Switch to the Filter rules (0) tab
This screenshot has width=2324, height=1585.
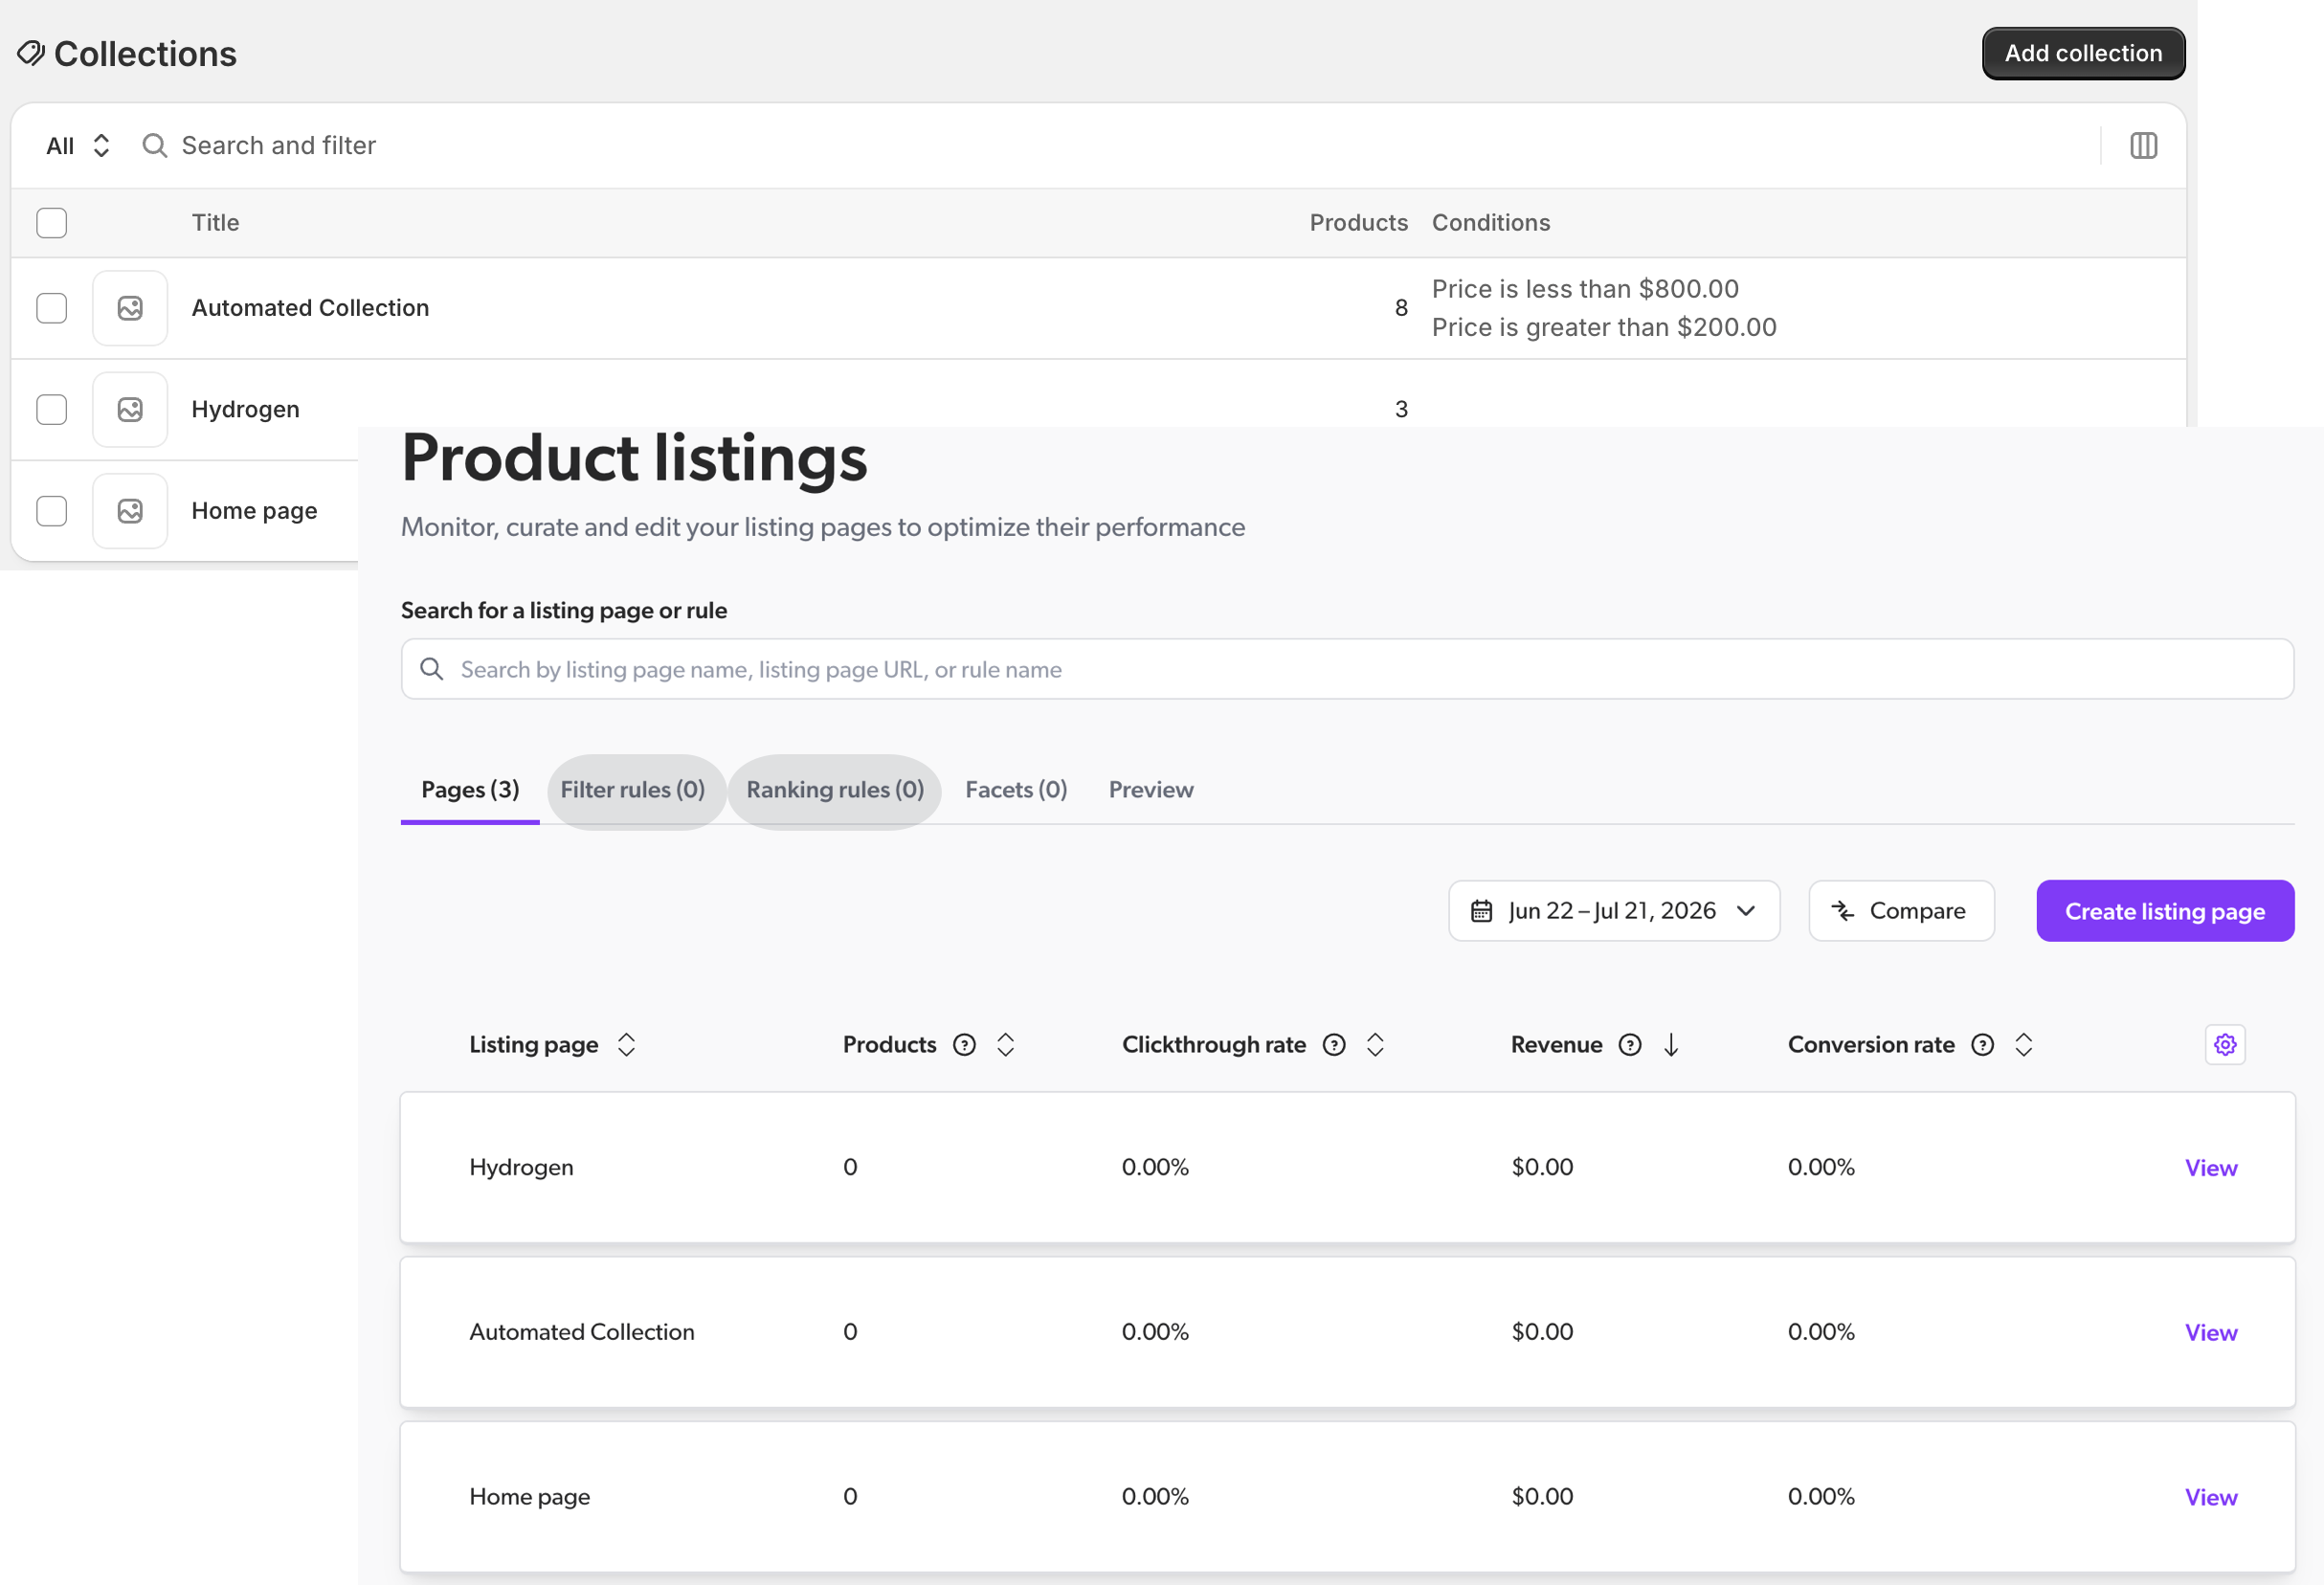(633, 790)
